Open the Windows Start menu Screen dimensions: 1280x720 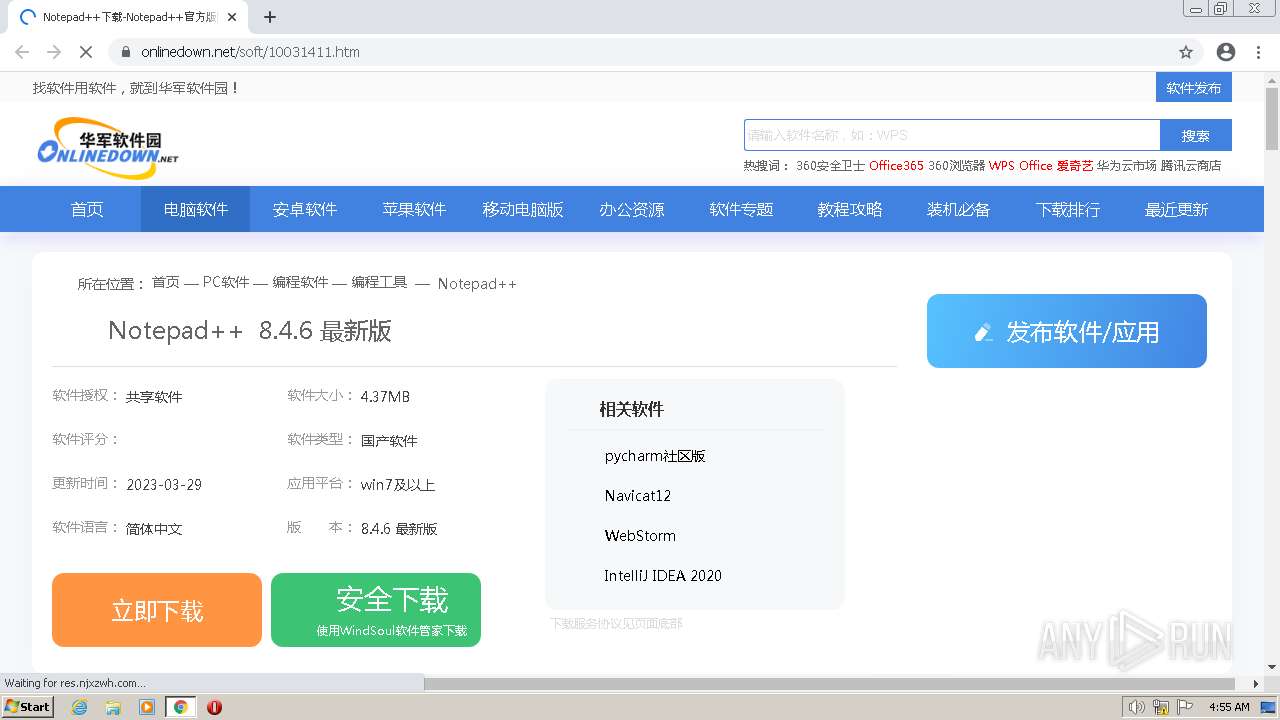28,707
